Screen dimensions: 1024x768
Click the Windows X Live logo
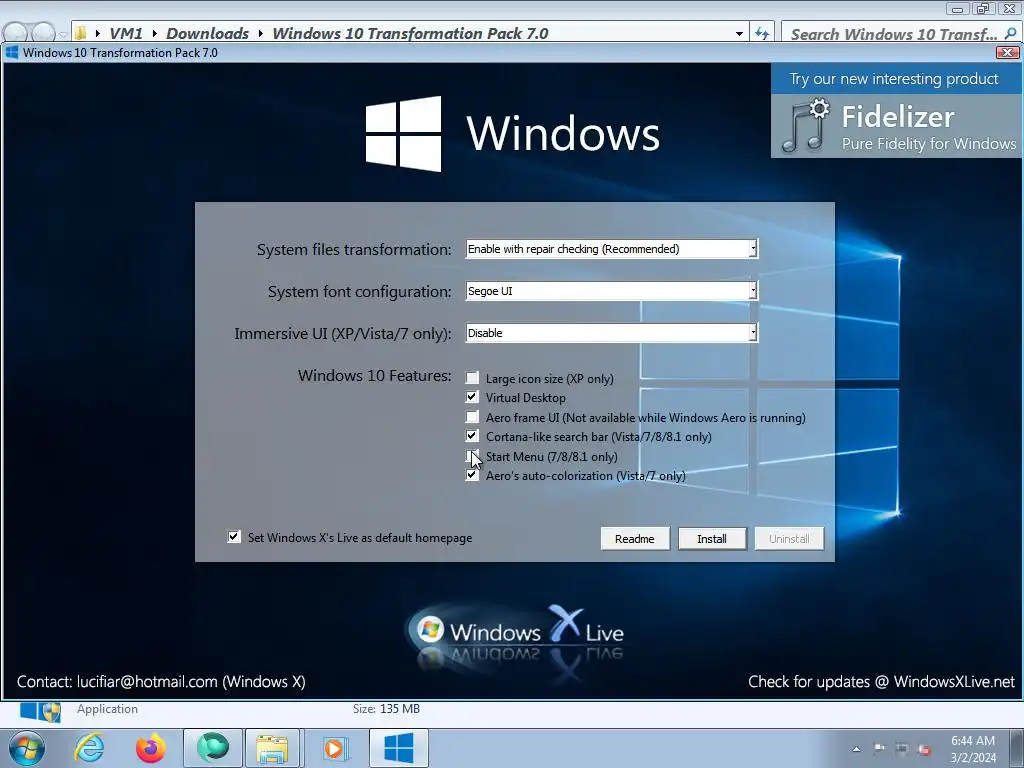click(x=516, y=633)
